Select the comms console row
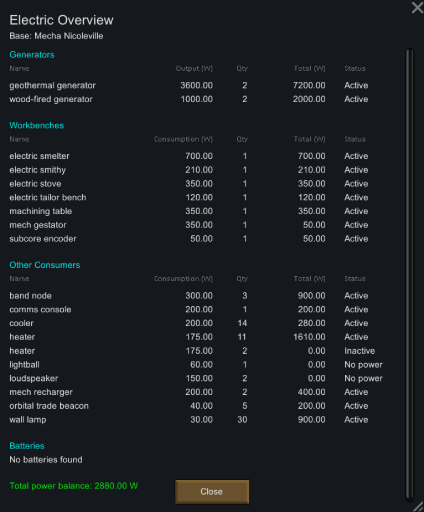The height and width of the screenshot is (512, 424). 189,309
